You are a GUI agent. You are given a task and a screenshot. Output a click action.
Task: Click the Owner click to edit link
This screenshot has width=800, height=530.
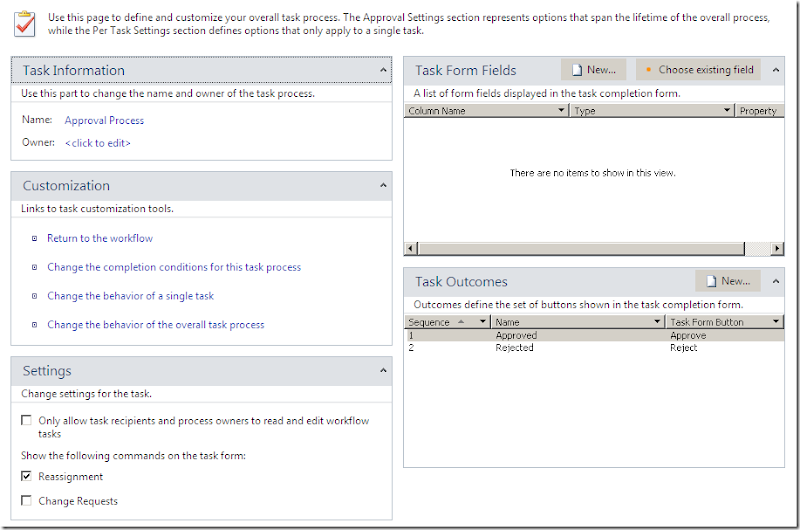click(97, 143)
